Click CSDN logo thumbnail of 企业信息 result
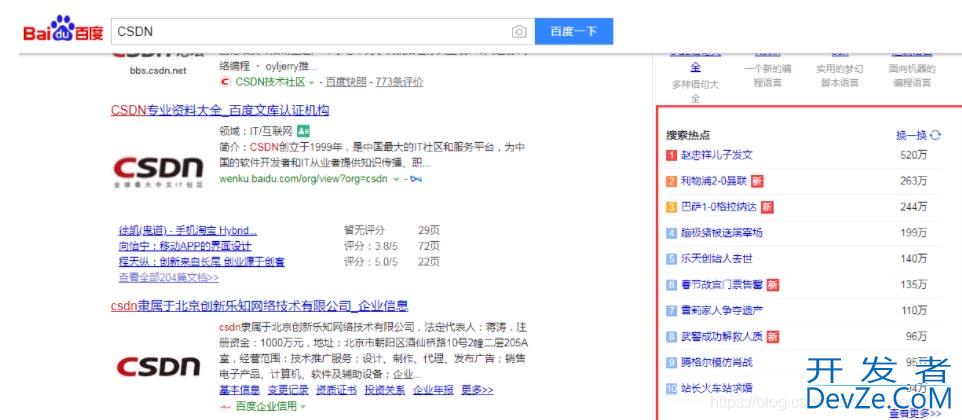962x420 pixels. click(x=158, y=367)
